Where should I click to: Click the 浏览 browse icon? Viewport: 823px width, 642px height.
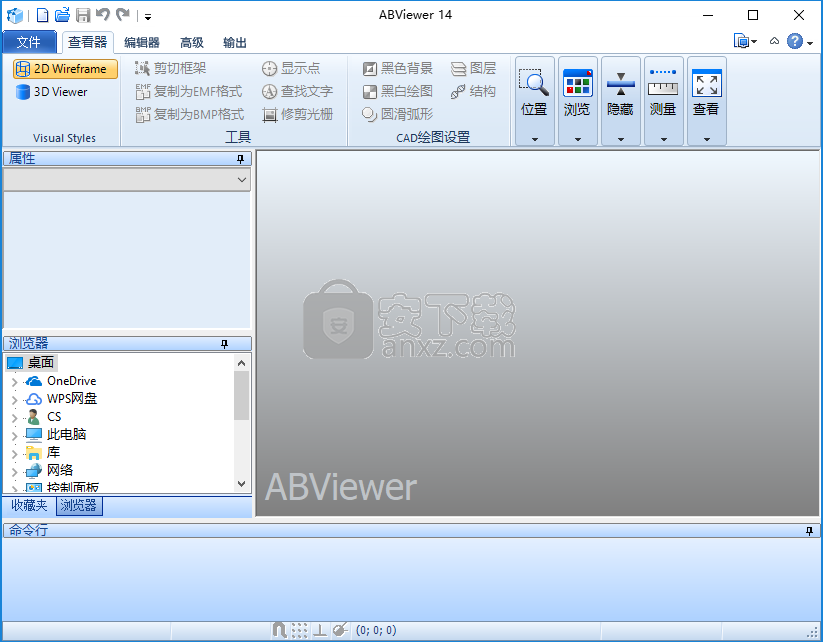click(577, 83)
